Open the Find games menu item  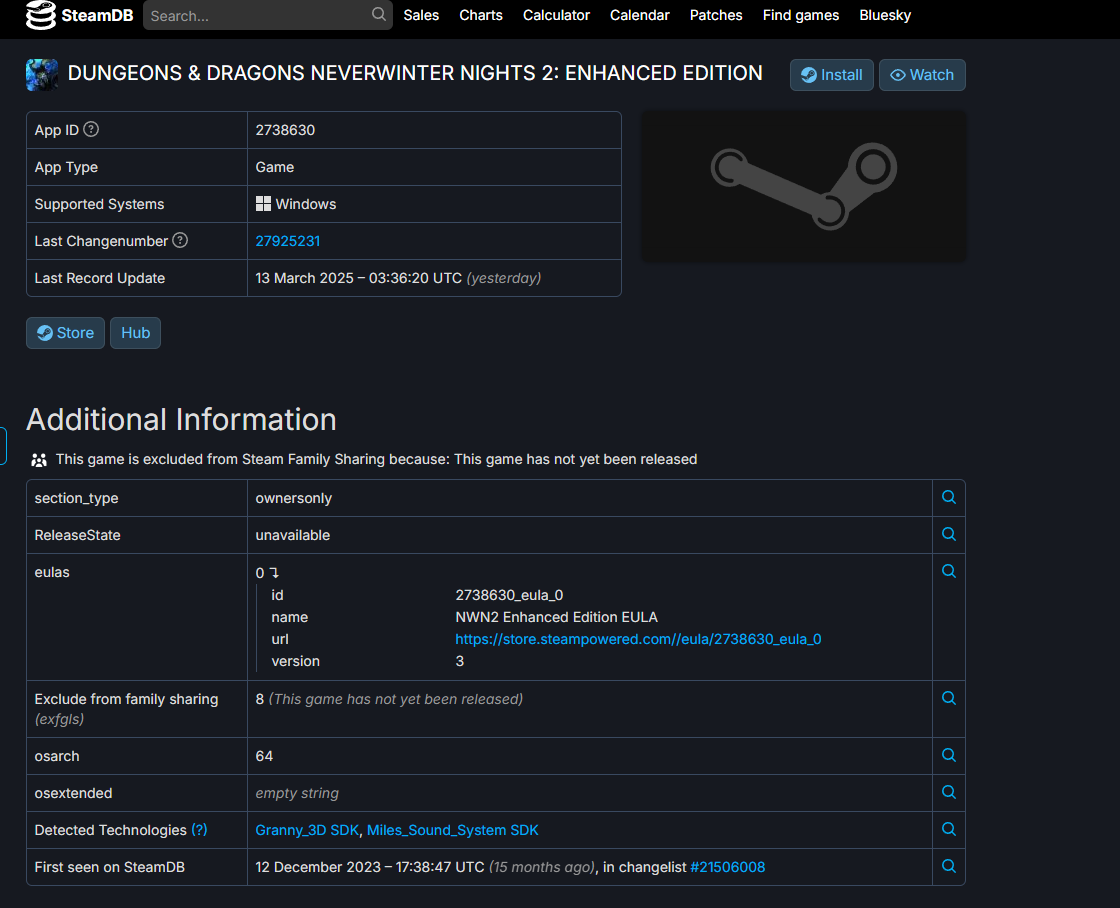(x=801, y=15)
